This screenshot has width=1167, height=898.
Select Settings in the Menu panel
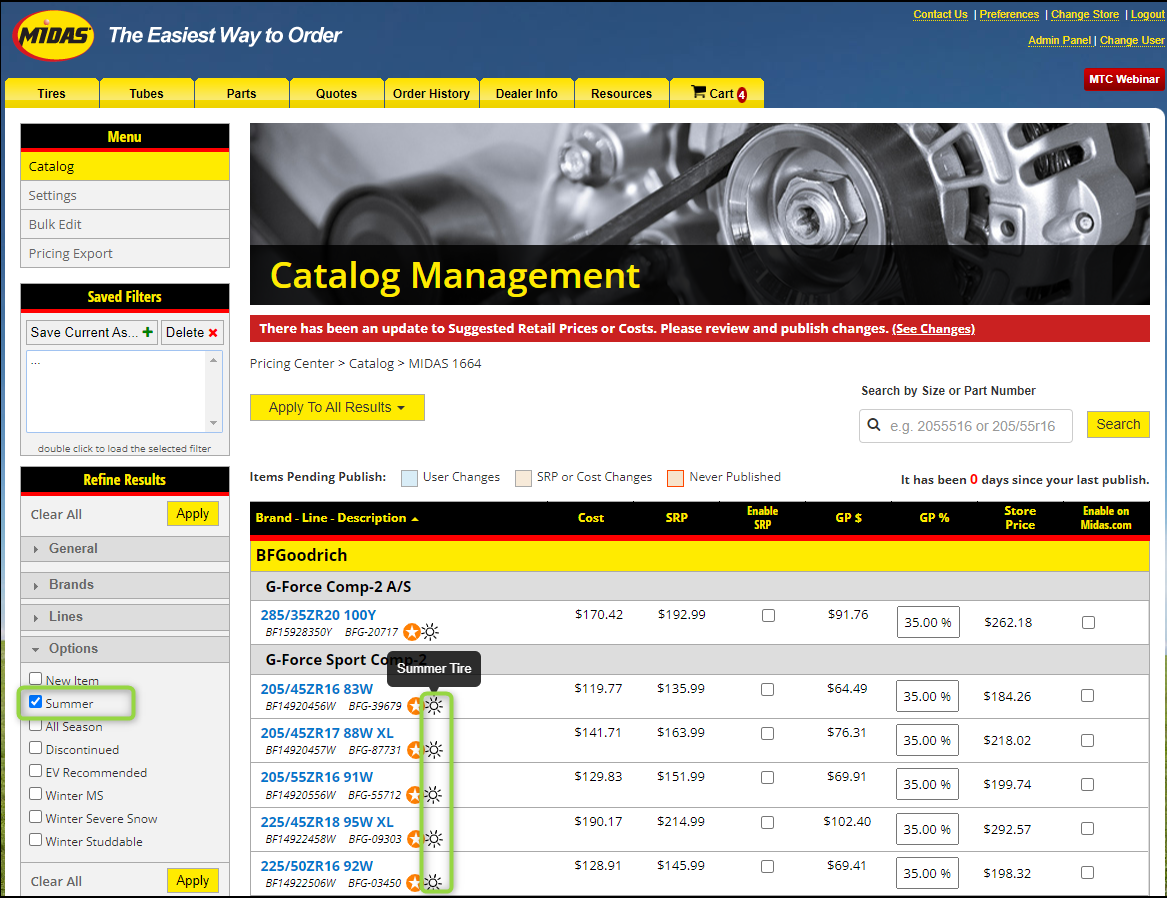[x=125, y=196]
